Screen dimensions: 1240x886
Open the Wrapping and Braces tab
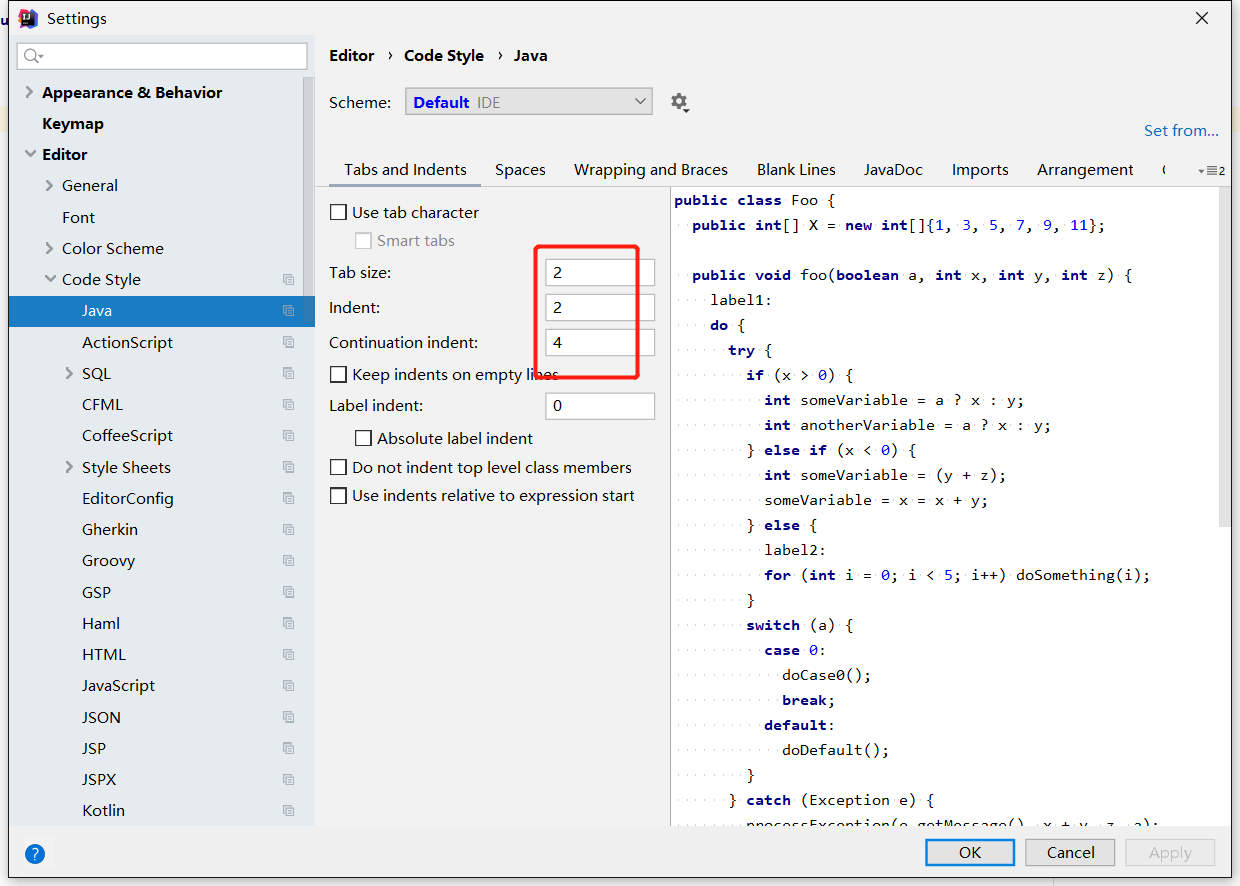tap(651, 170)
